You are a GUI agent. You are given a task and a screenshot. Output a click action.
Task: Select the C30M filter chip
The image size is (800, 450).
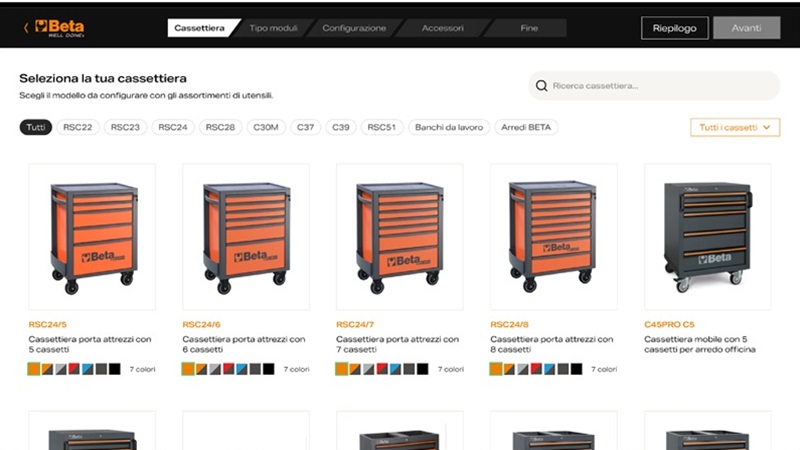tap(266, 127)
